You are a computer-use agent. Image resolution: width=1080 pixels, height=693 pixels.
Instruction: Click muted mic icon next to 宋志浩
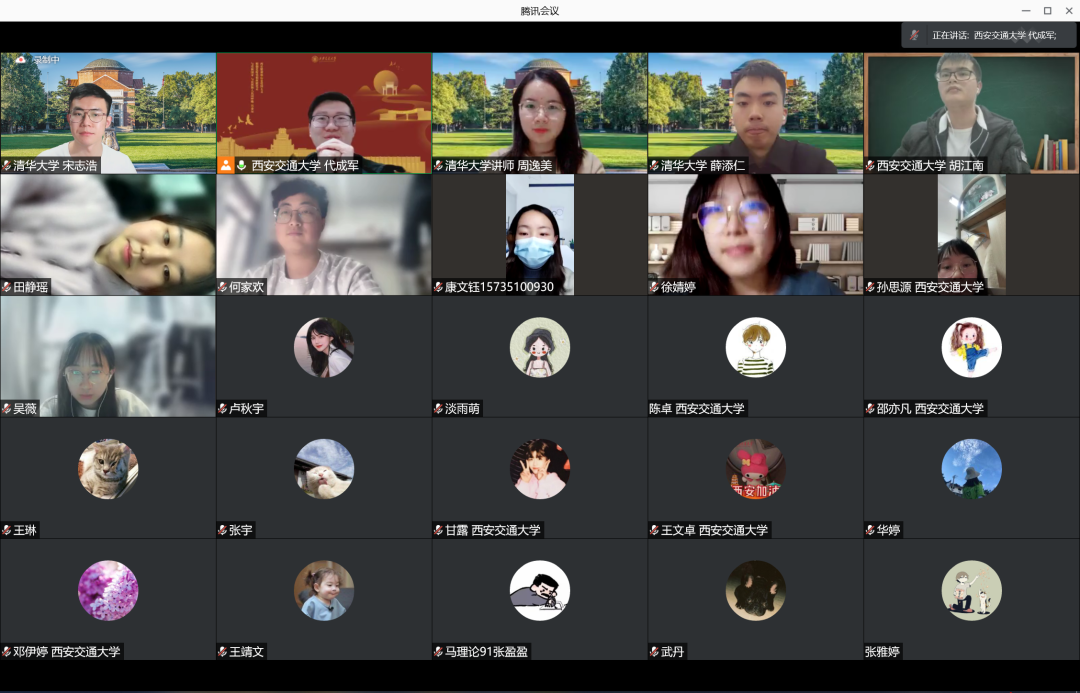(7, 166)
